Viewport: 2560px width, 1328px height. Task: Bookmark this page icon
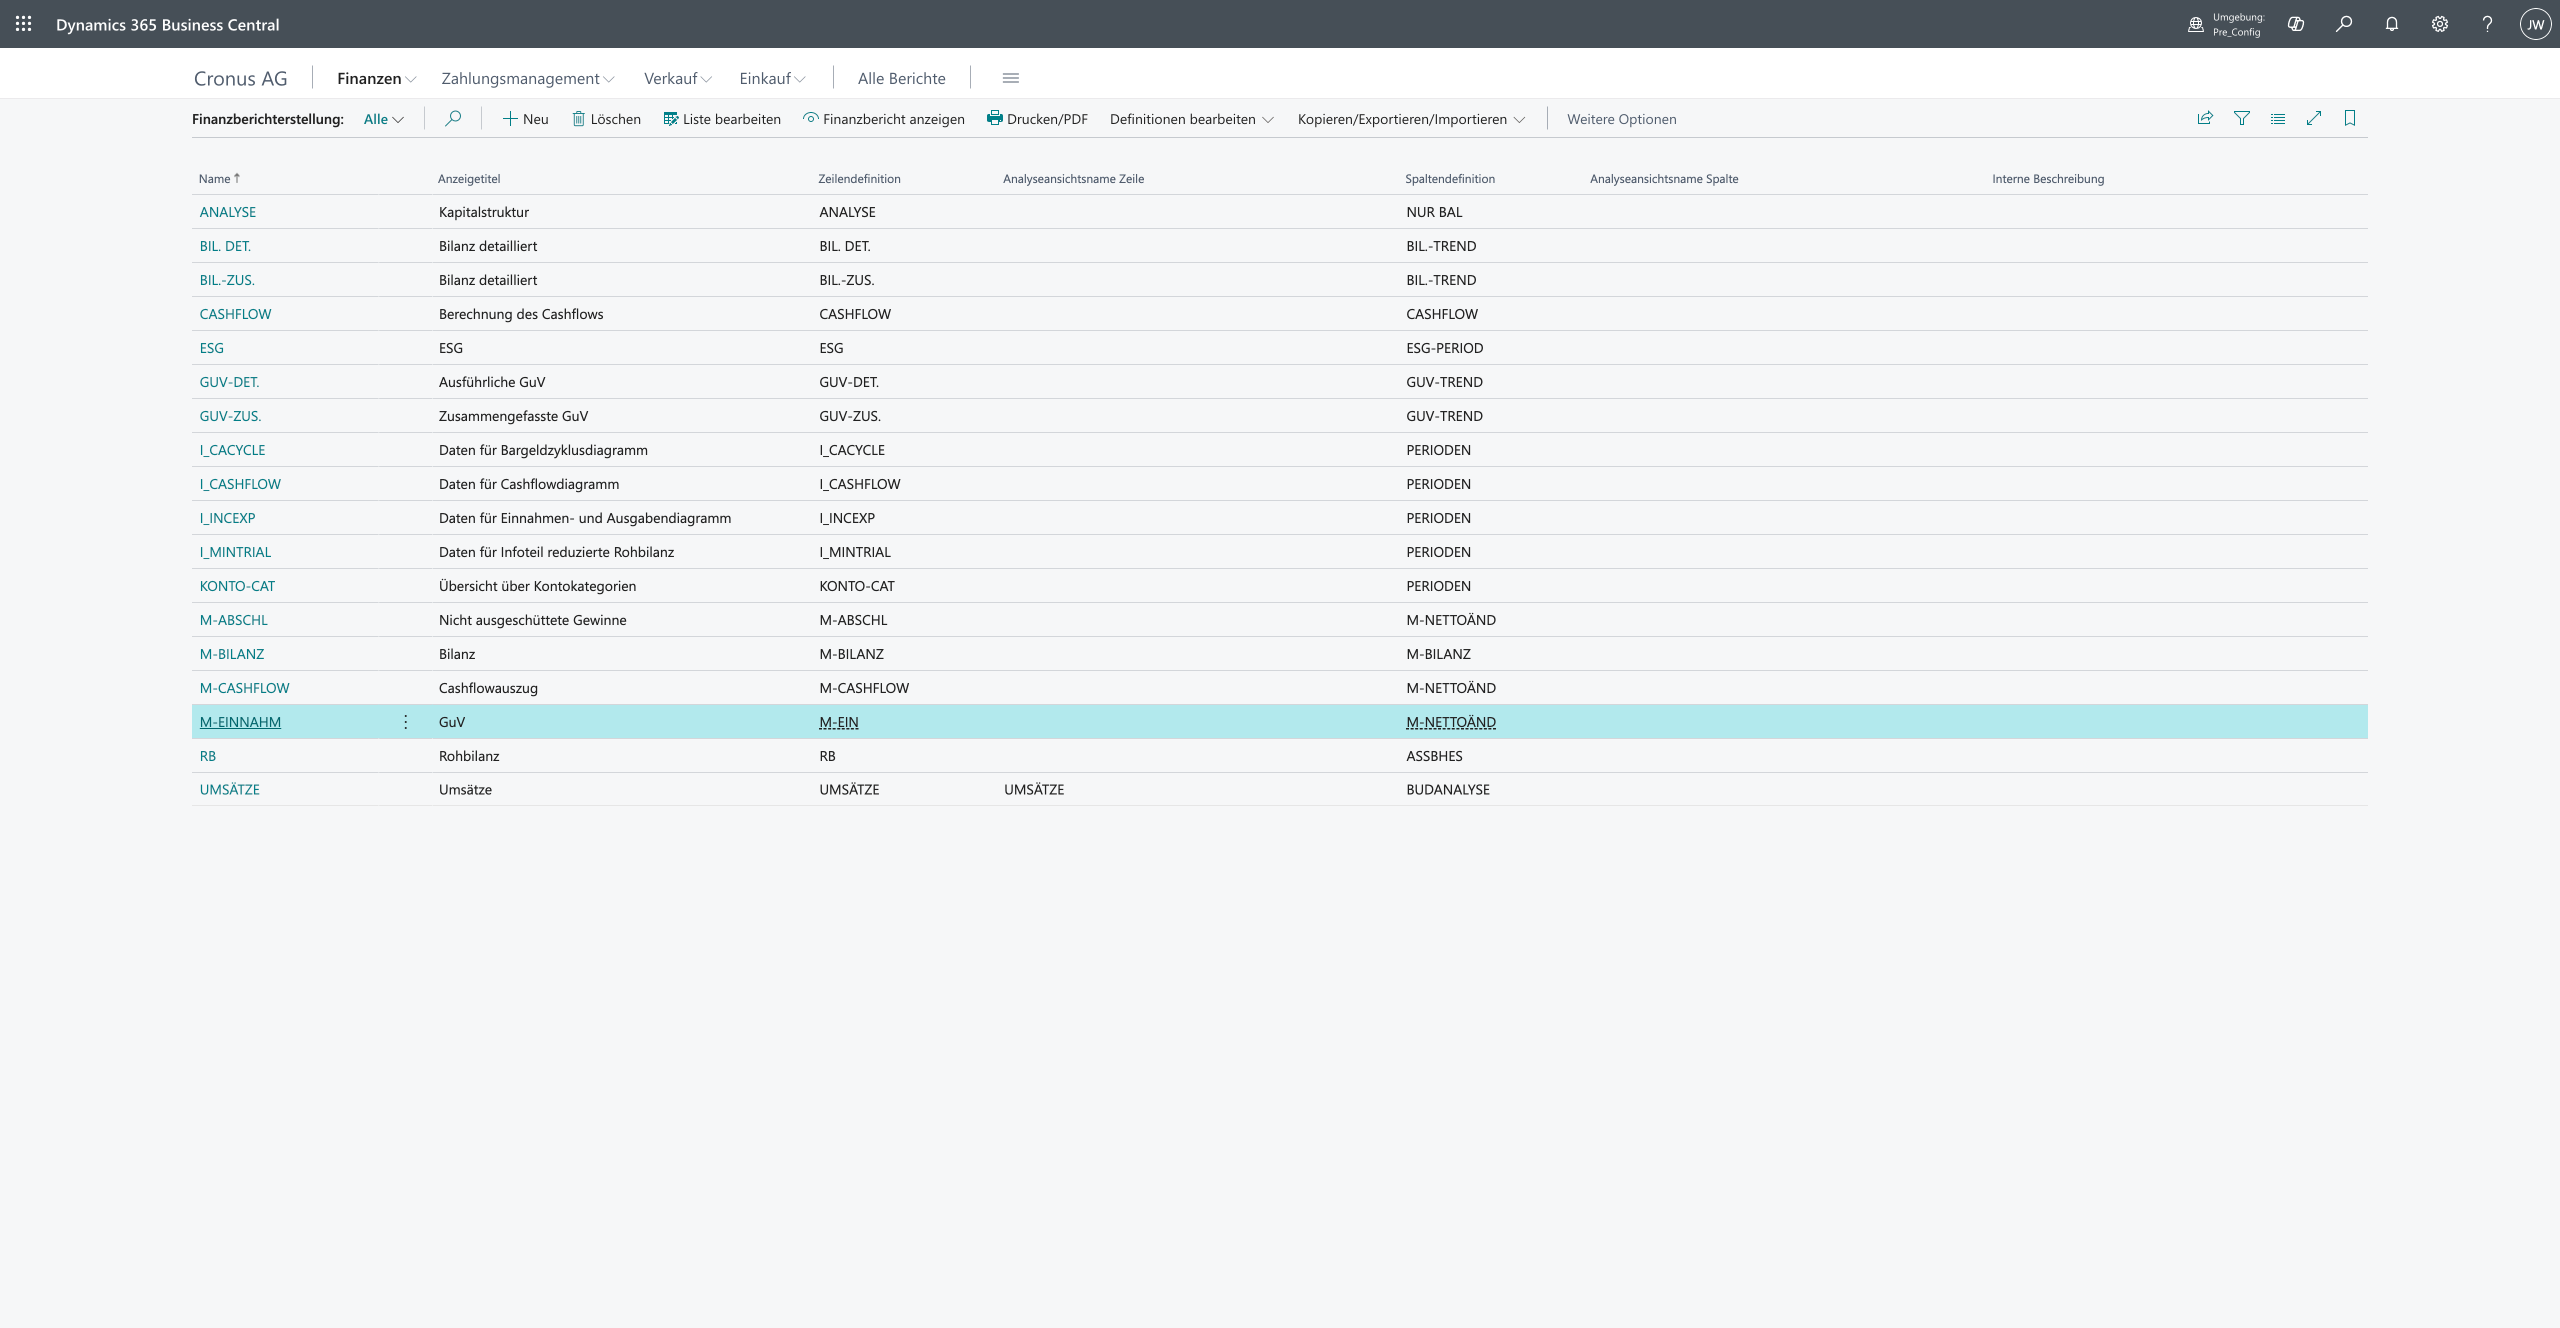(2350, 118)
